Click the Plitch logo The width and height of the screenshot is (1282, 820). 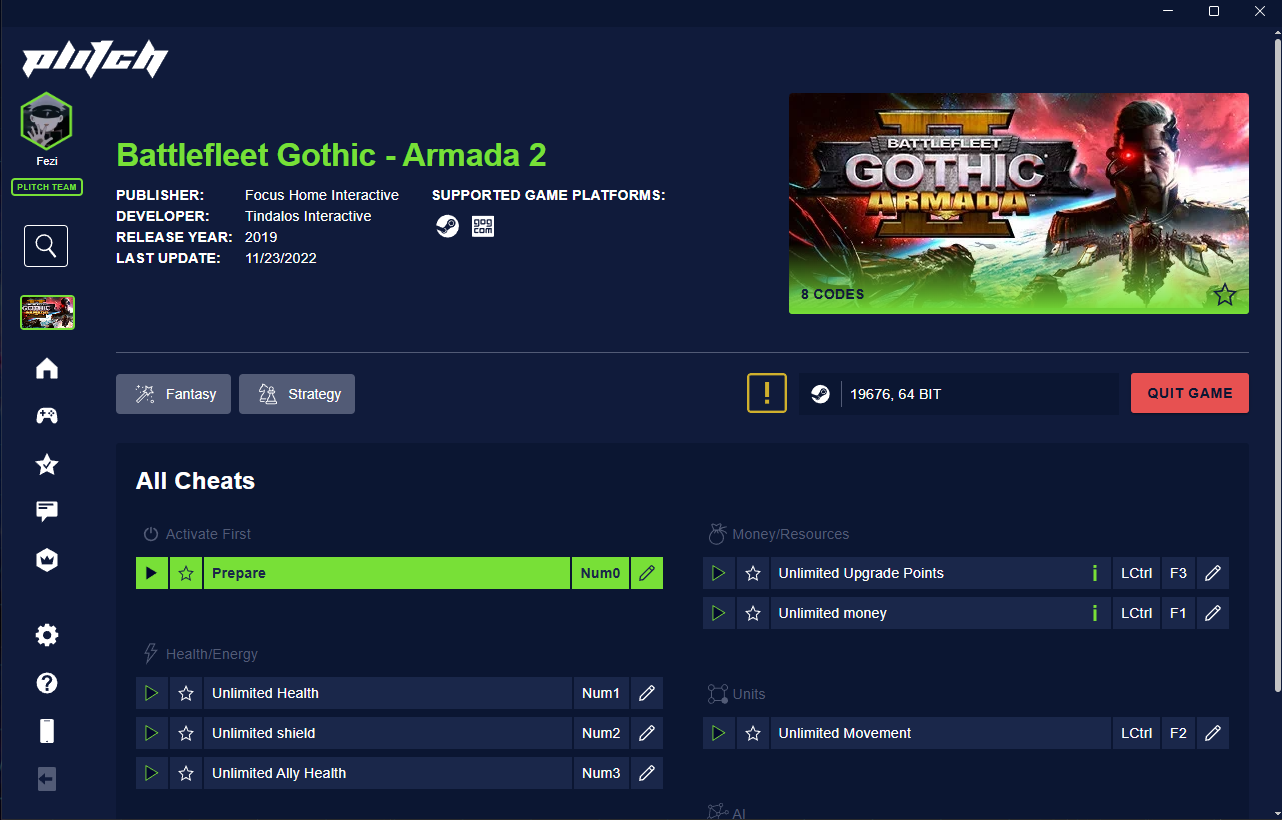pos(95,59)
